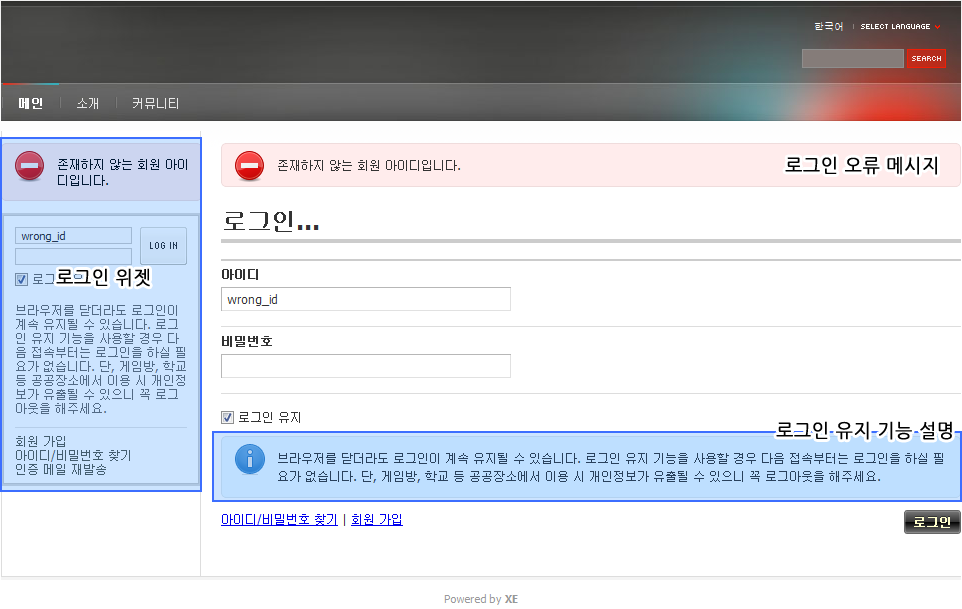Toggle the keep-login checkbox in sidebar widget
This screenshot has width=962, height=609.
(x=22, y=280)
